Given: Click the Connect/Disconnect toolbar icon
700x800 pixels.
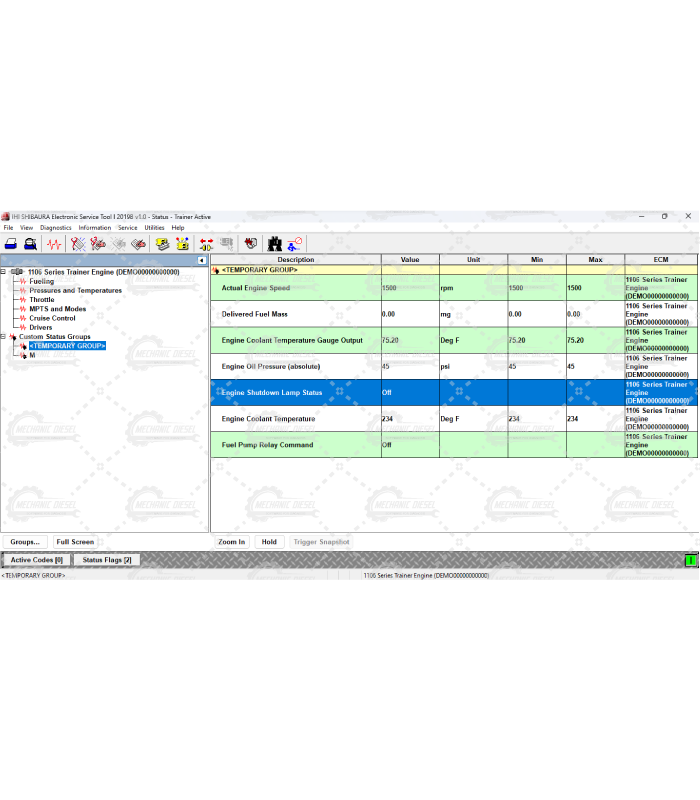Looking at the screenshot, I should 295,243.
